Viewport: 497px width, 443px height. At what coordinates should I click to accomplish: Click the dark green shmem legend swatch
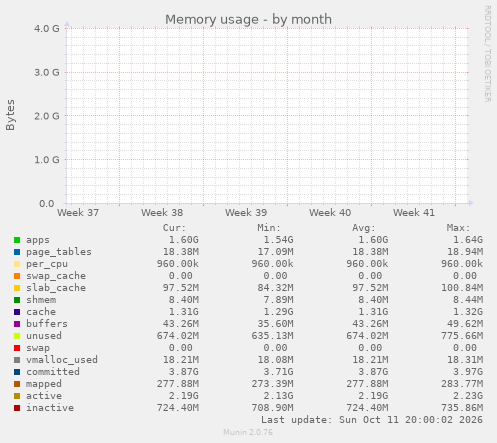(x=17, y=300)
